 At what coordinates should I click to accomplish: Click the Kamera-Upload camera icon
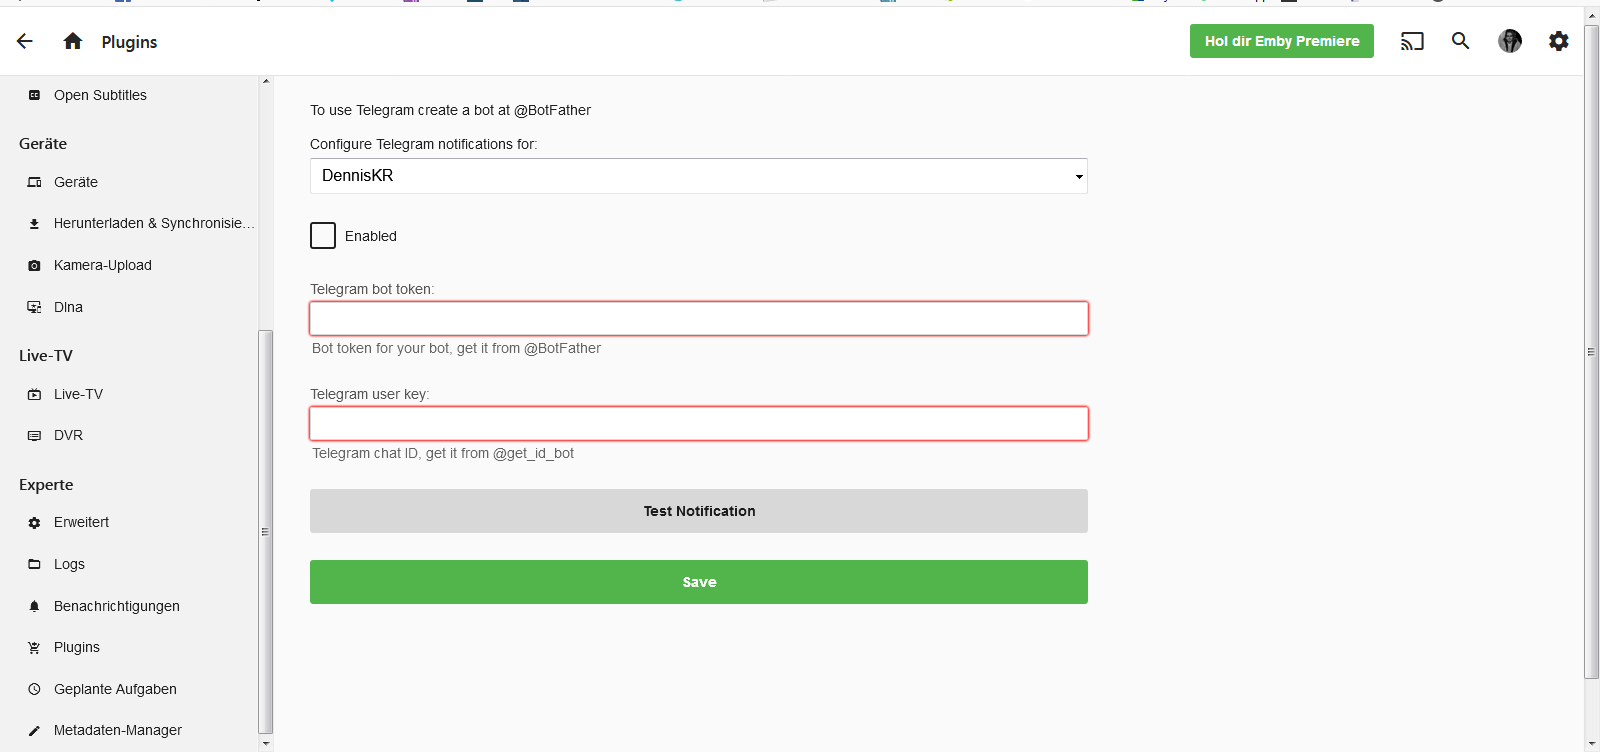click(x=34, y=266)
